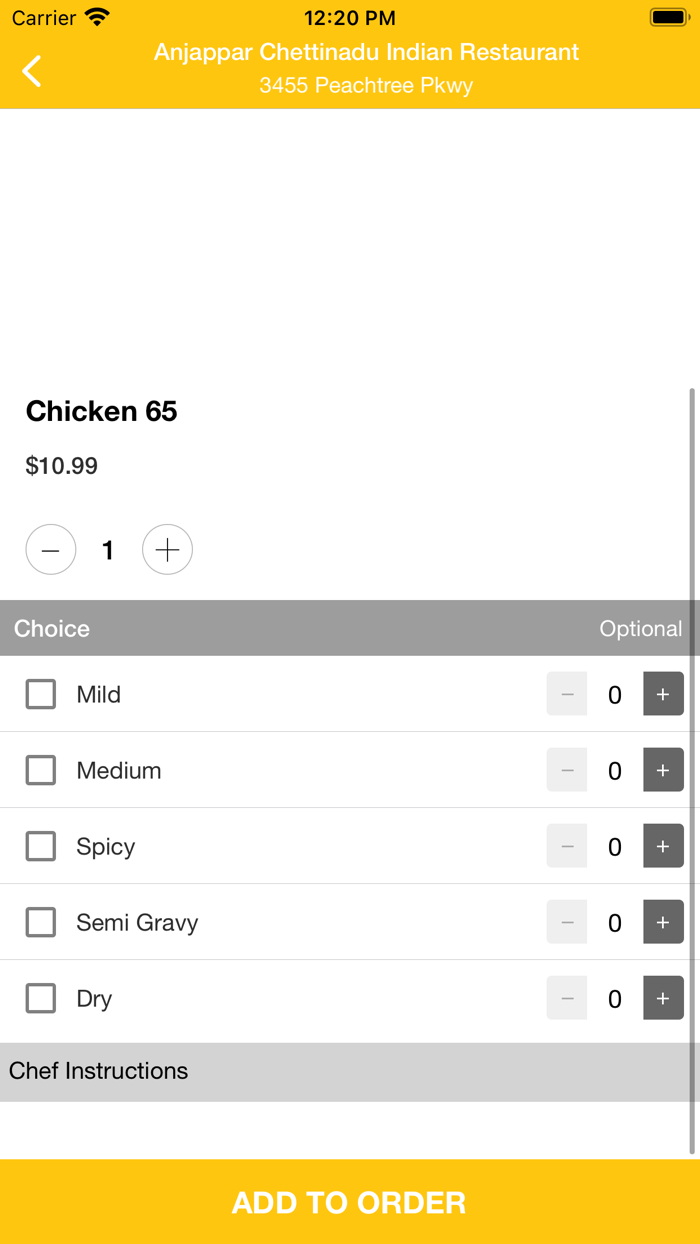Enable the Medium spice checkbox
700x1244 pixels.
click(x=41, y=770)
